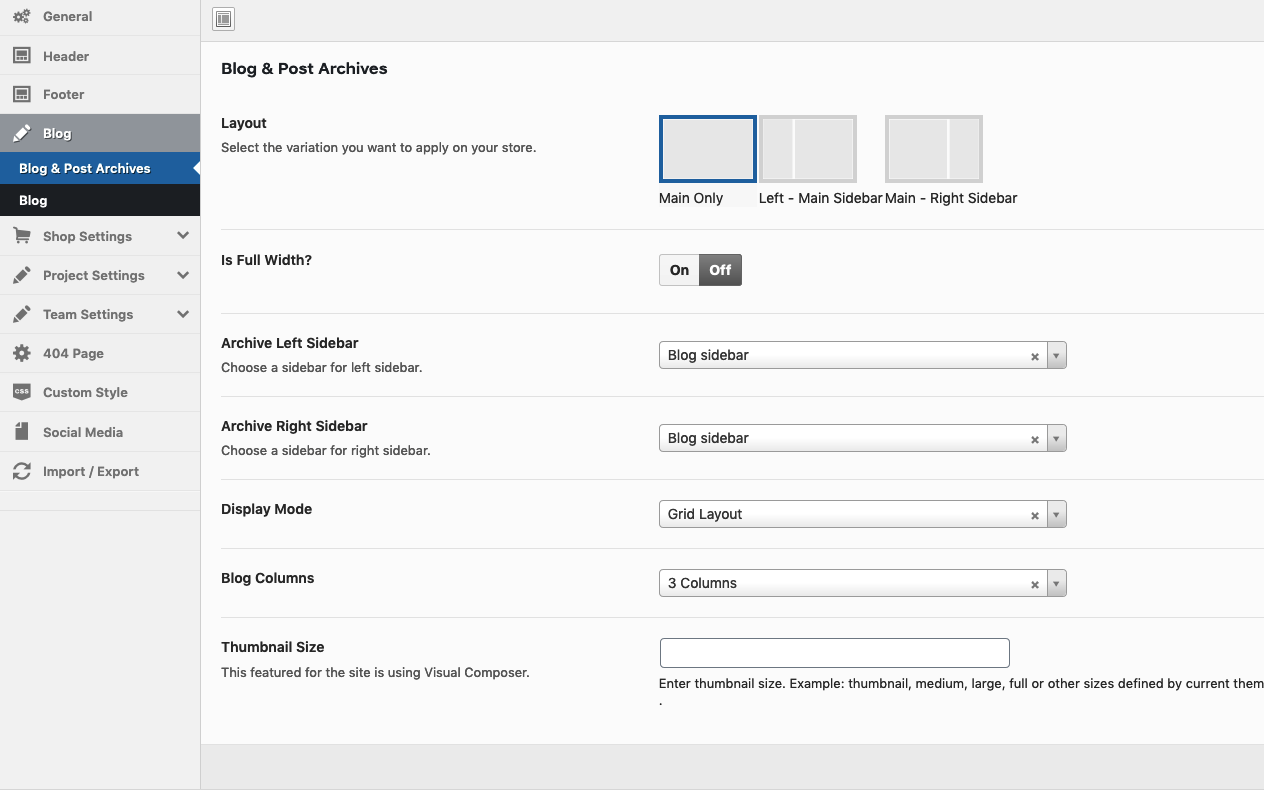
Task: Open the Display Mode dropdown arrow
Action: click(1056, 515)
